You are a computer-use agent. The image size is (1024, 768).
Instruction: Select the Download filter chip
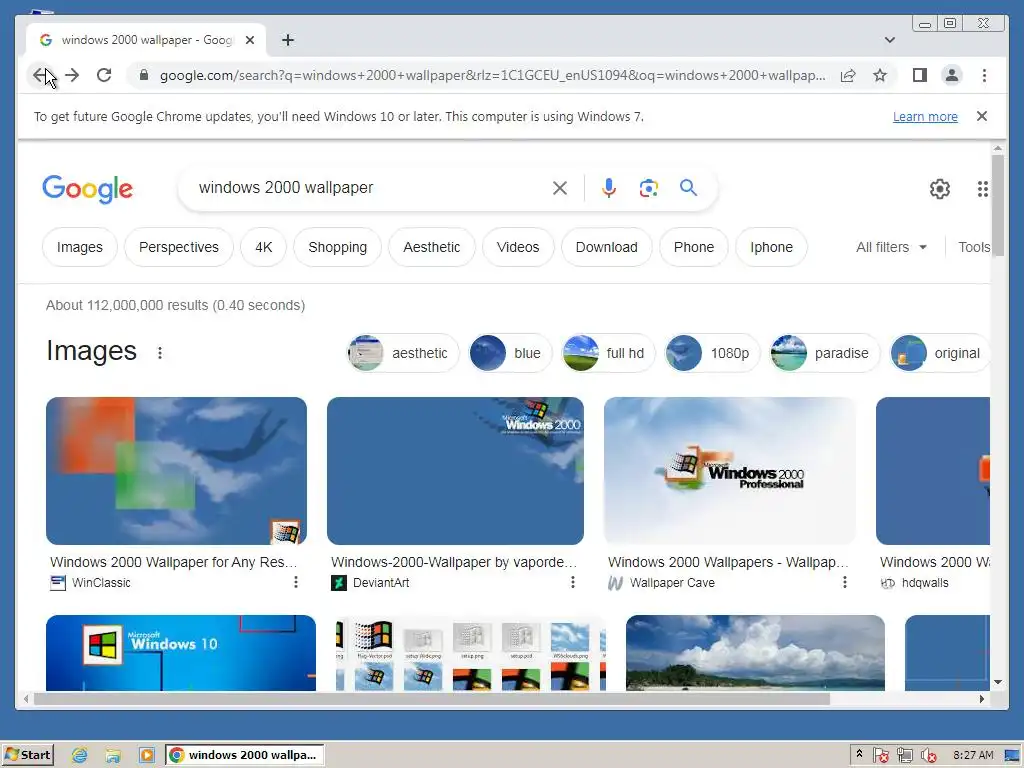606,247
